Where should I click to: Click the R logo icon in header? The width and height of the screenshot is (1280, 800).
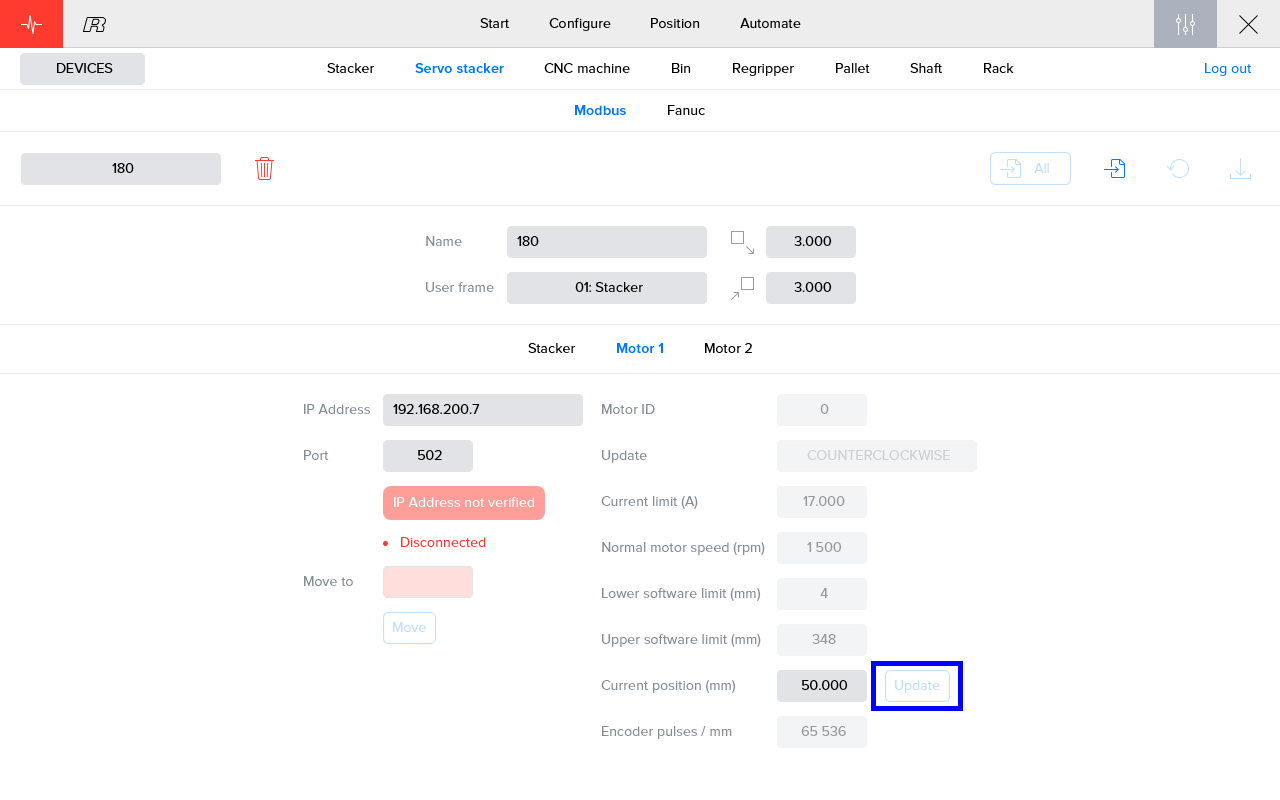(95, 24)
